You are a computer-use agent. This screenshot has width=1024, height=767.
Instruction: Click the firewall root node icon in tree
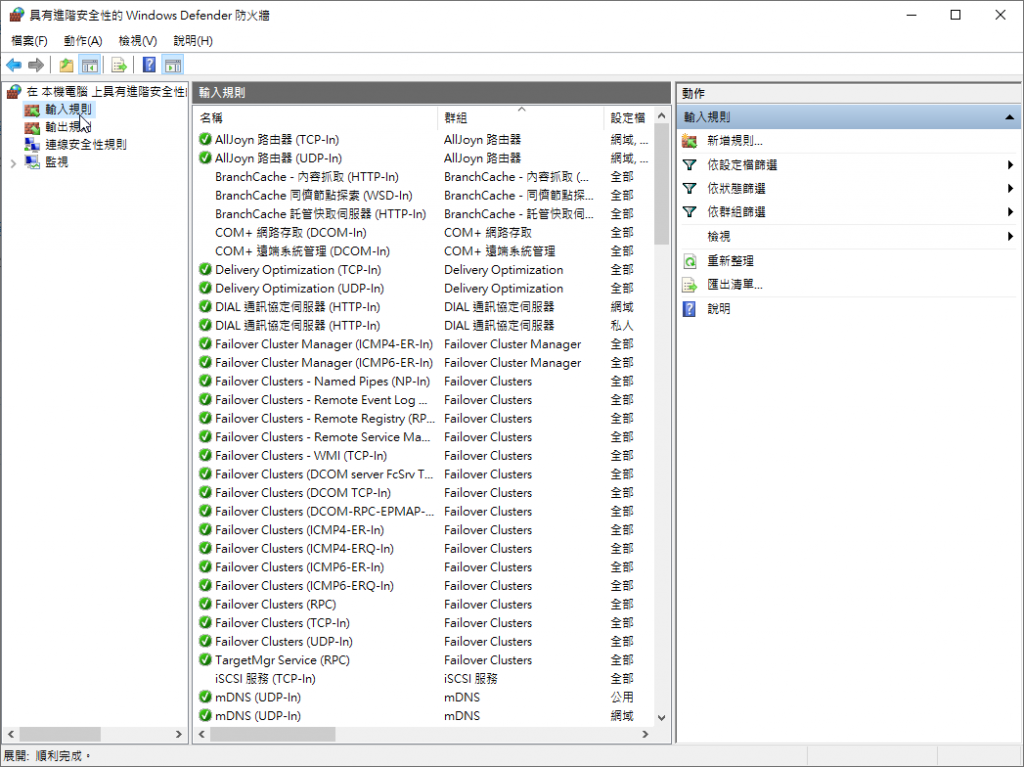coord(14,91)
